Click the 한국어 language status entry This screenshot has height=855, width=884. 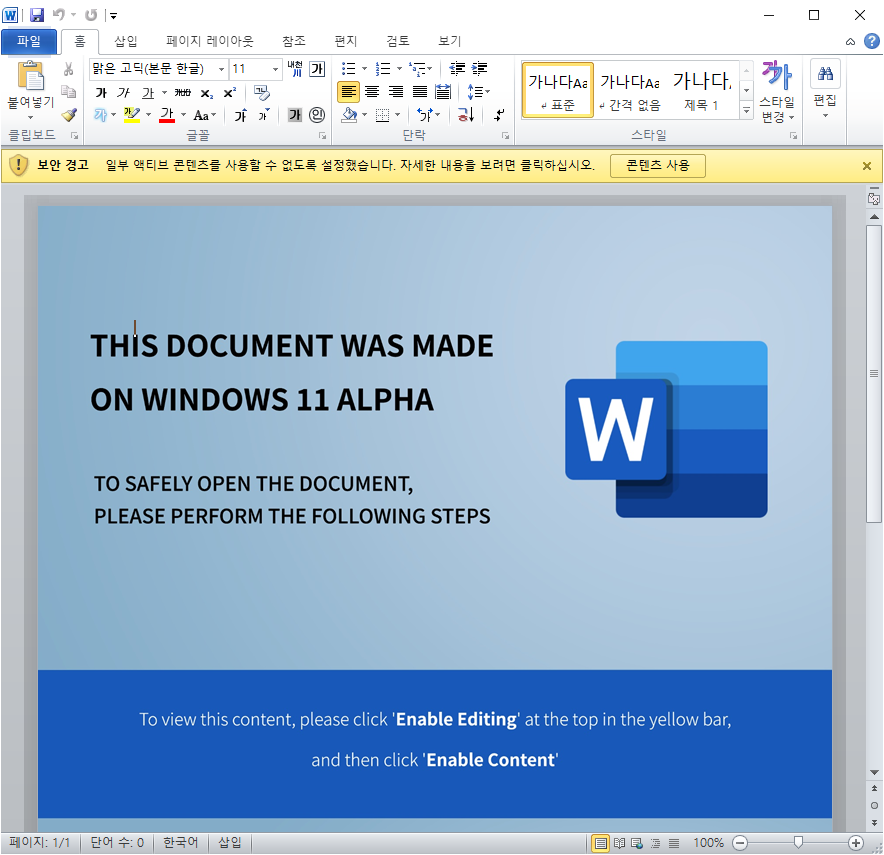click(180, 843)
